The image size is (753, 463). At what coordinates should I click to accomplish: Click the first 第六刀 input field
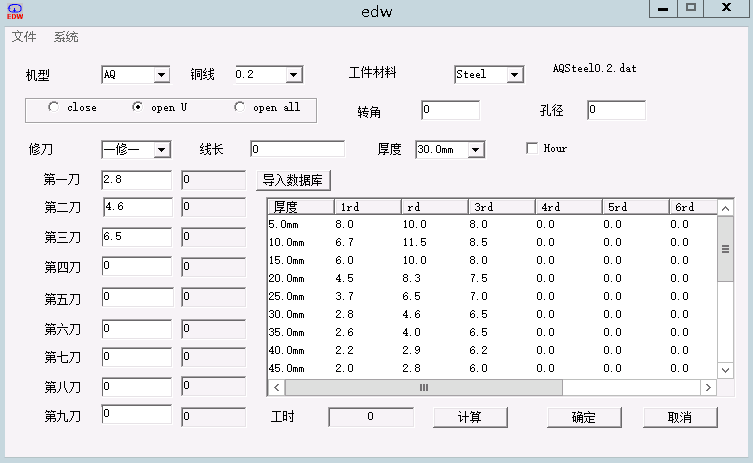tap(136, 329)
